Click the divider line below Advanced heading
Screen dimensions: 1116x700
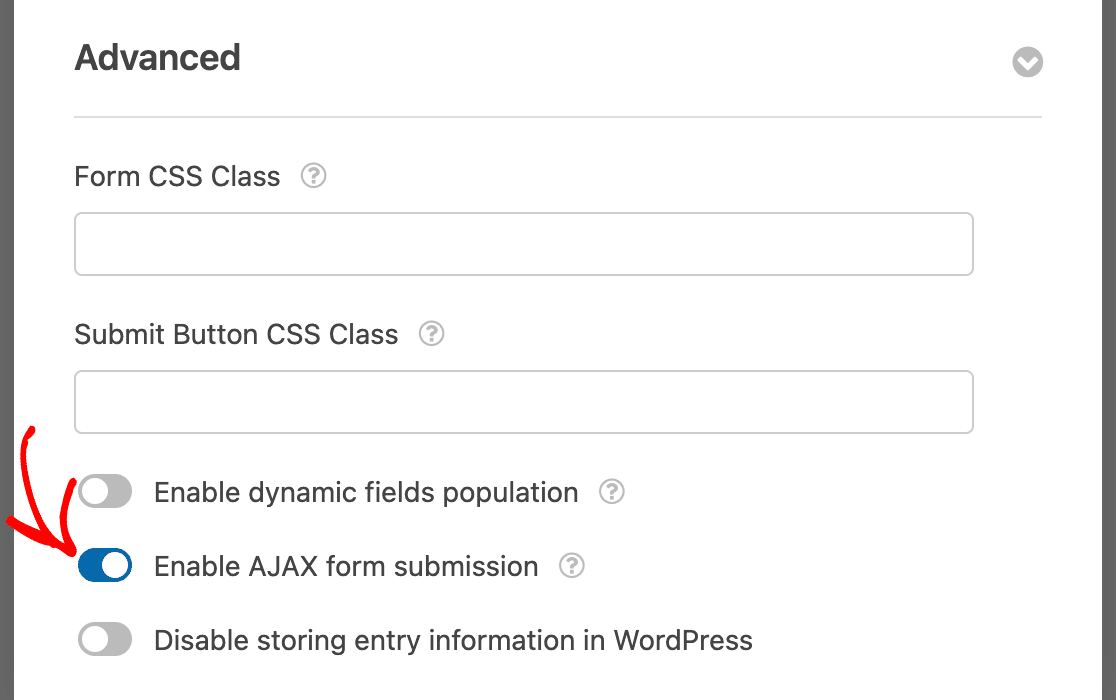pos(557,118)
